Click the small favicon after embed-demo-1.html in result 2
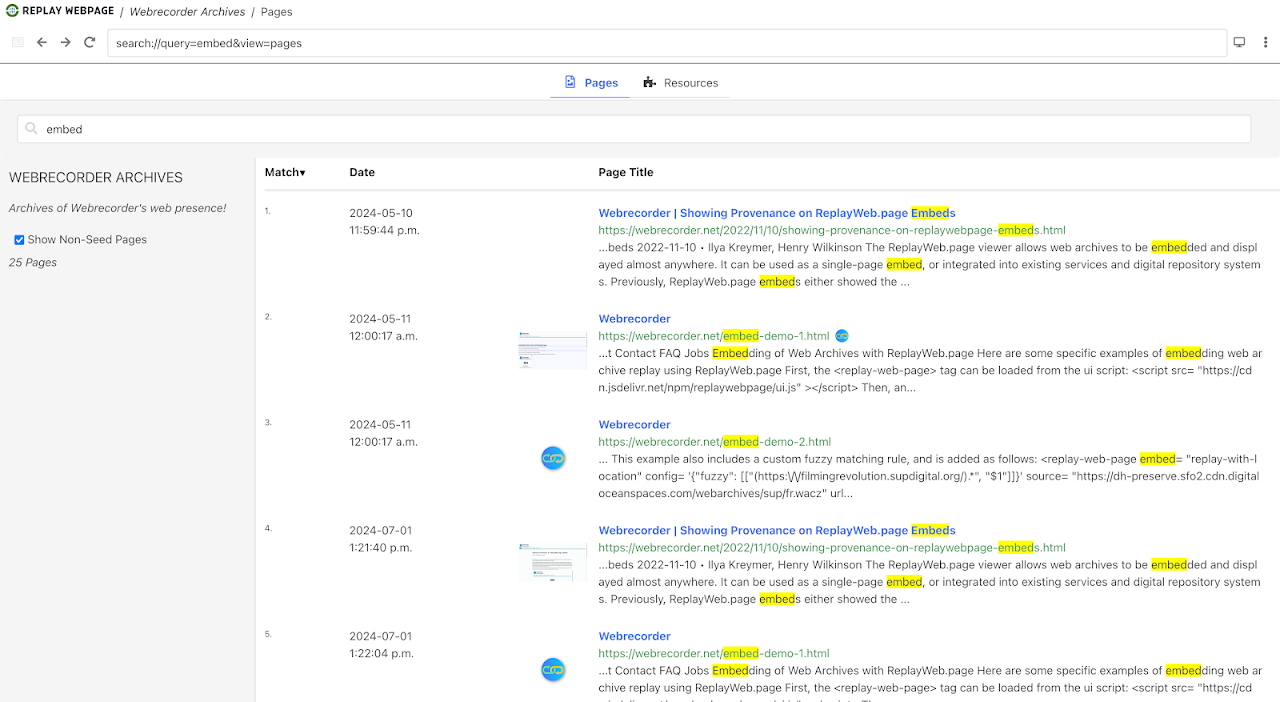 coord(842,336)
